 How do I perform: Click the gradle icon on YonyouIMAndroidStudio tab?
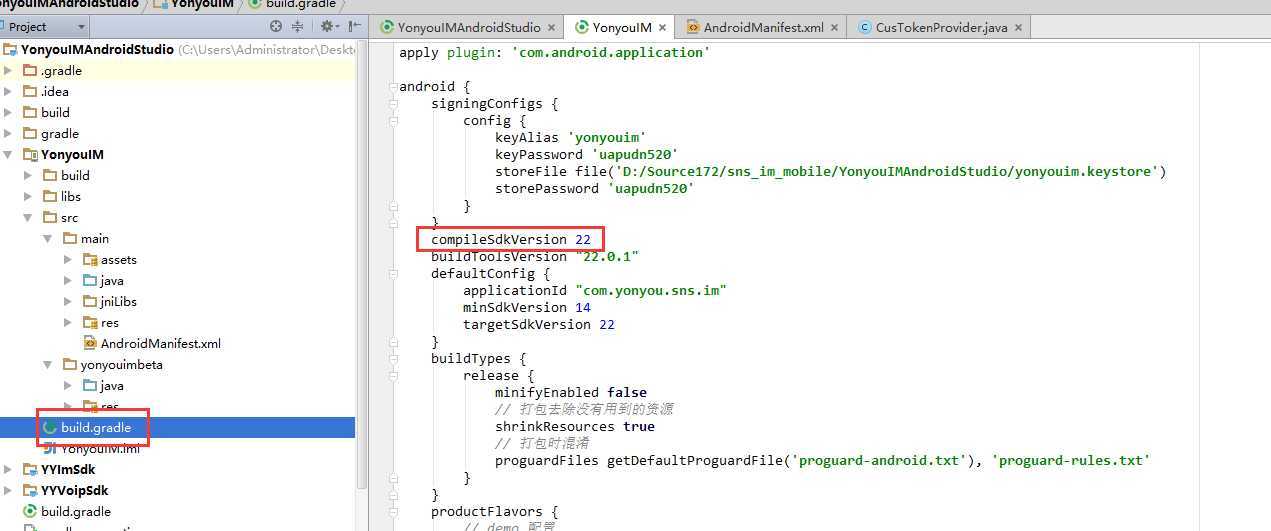coord(387,28)
